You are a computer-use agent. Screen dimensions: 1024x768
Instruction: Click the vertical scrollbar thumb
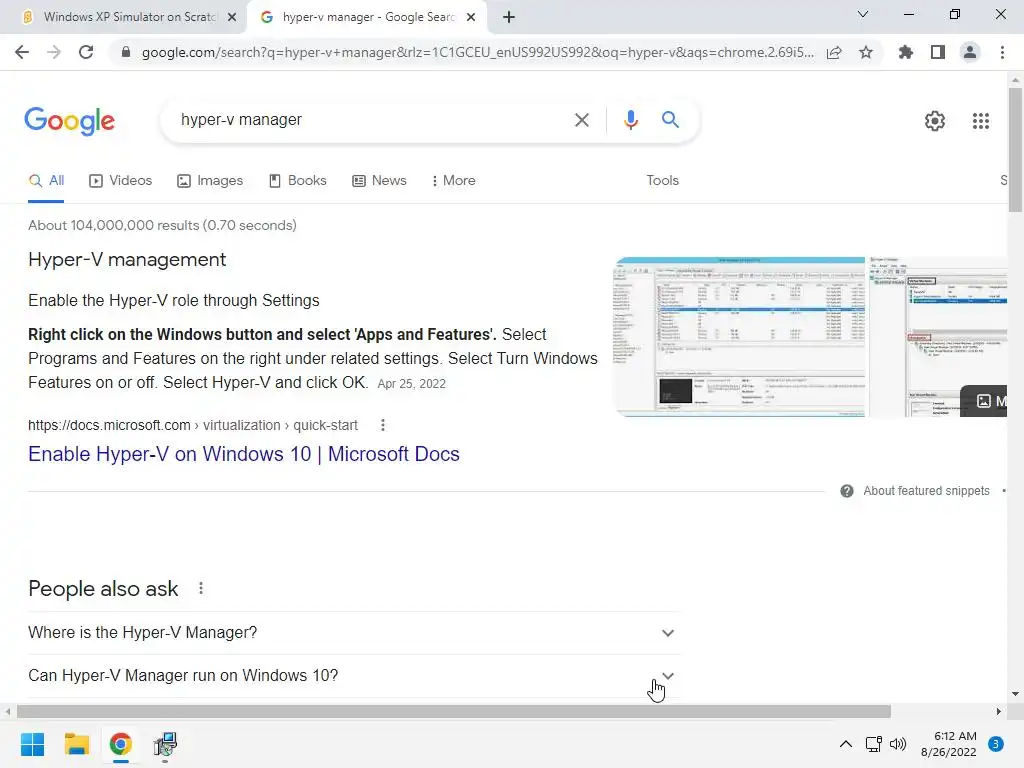pos(1015,150)
